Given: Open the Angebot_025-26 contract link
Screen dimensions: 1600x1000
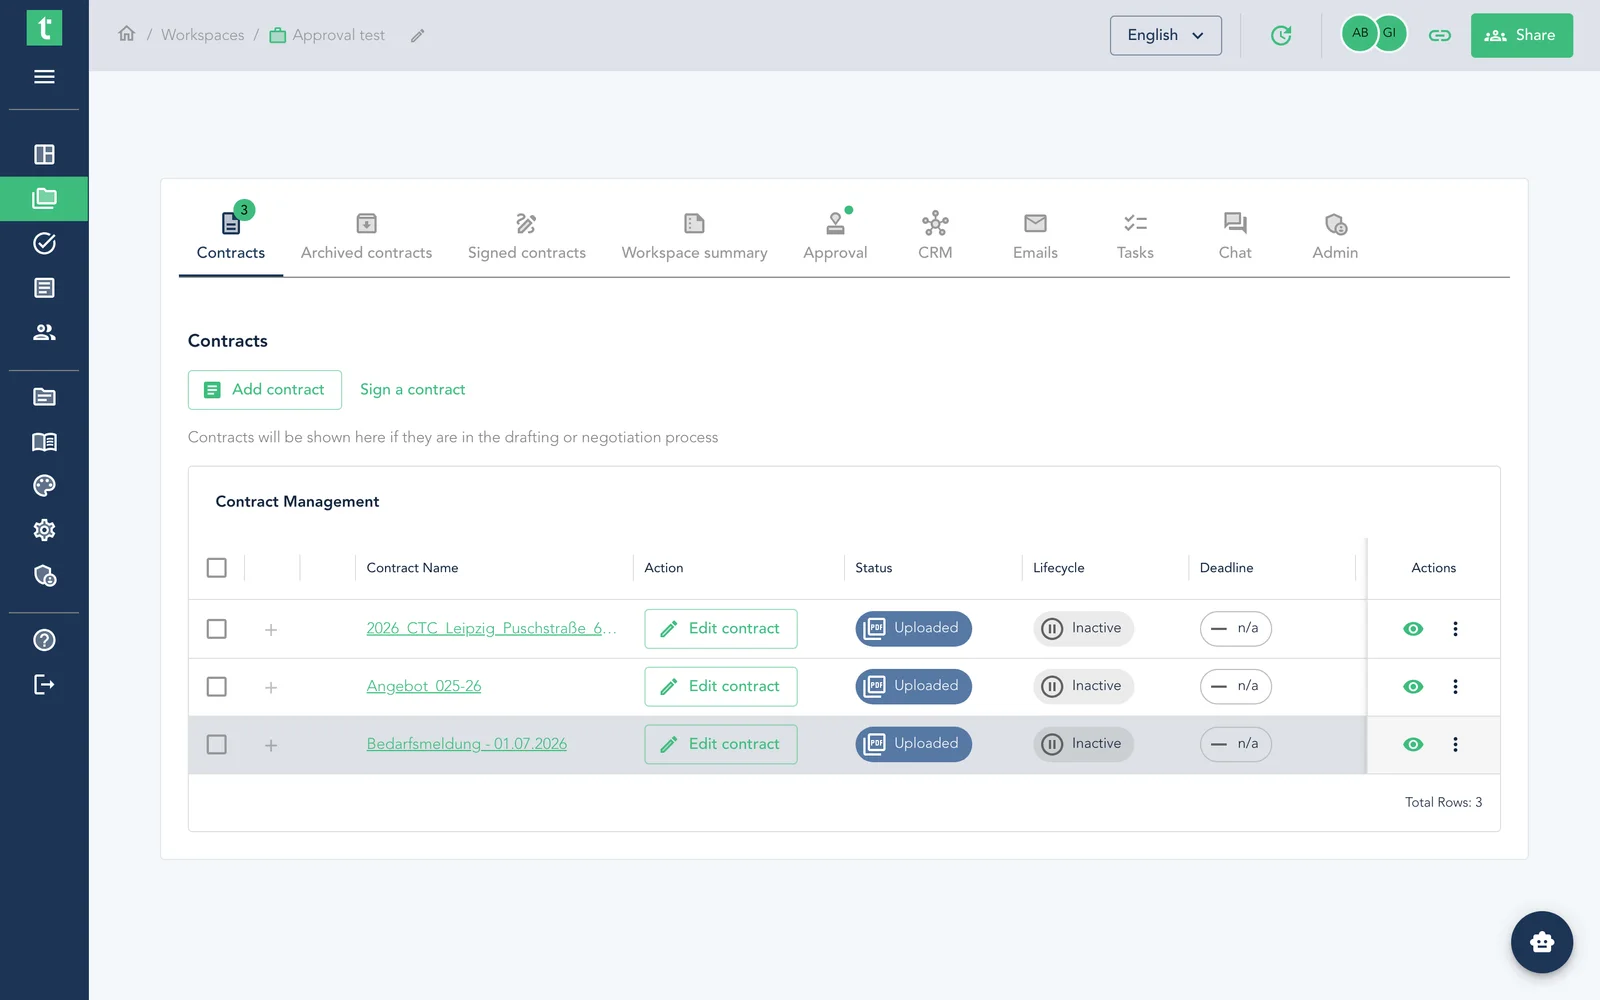Looking at the screenshot, I should coord(424,686).
